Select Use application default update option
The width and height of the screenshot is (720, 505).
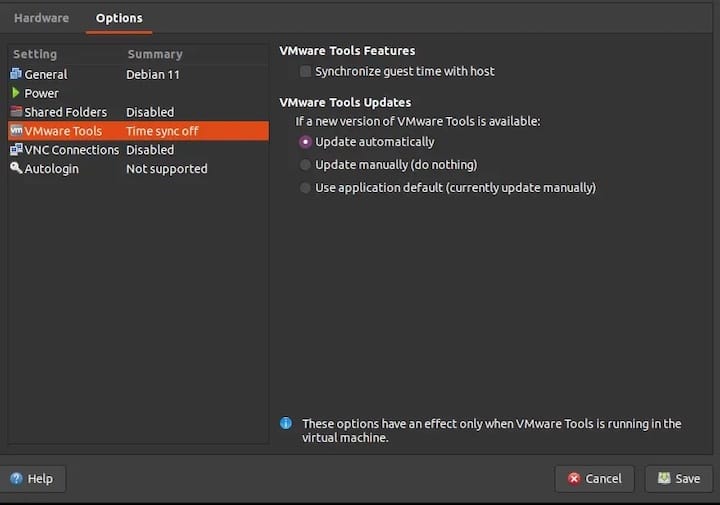[x=305, y=188]
